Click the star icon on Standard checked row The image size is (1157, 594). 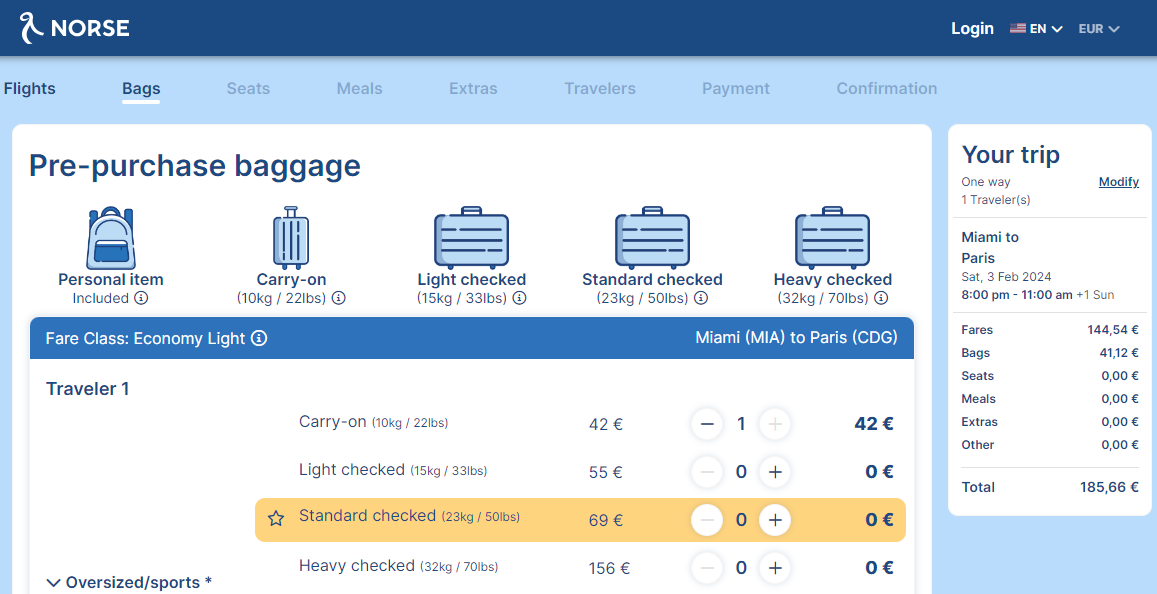[x=276, y=519]
